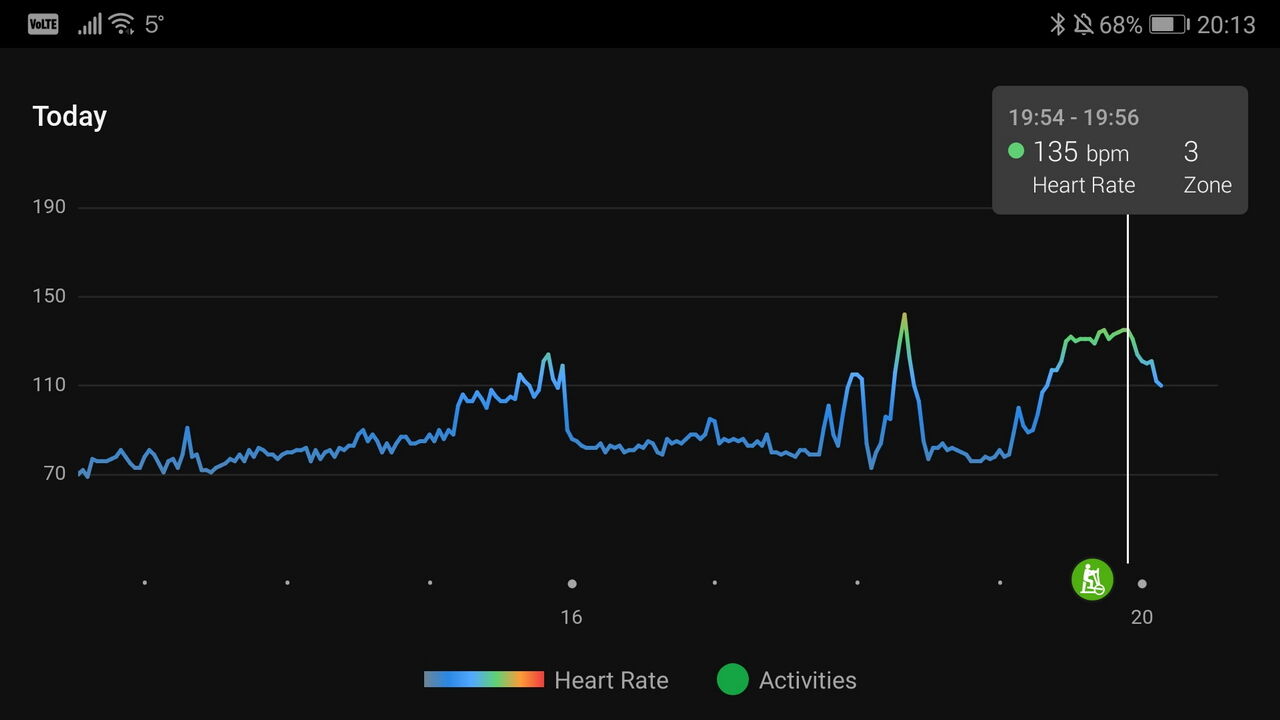Tap the 150 y-axis label
1280x720 pixels.
pos(49,296)
